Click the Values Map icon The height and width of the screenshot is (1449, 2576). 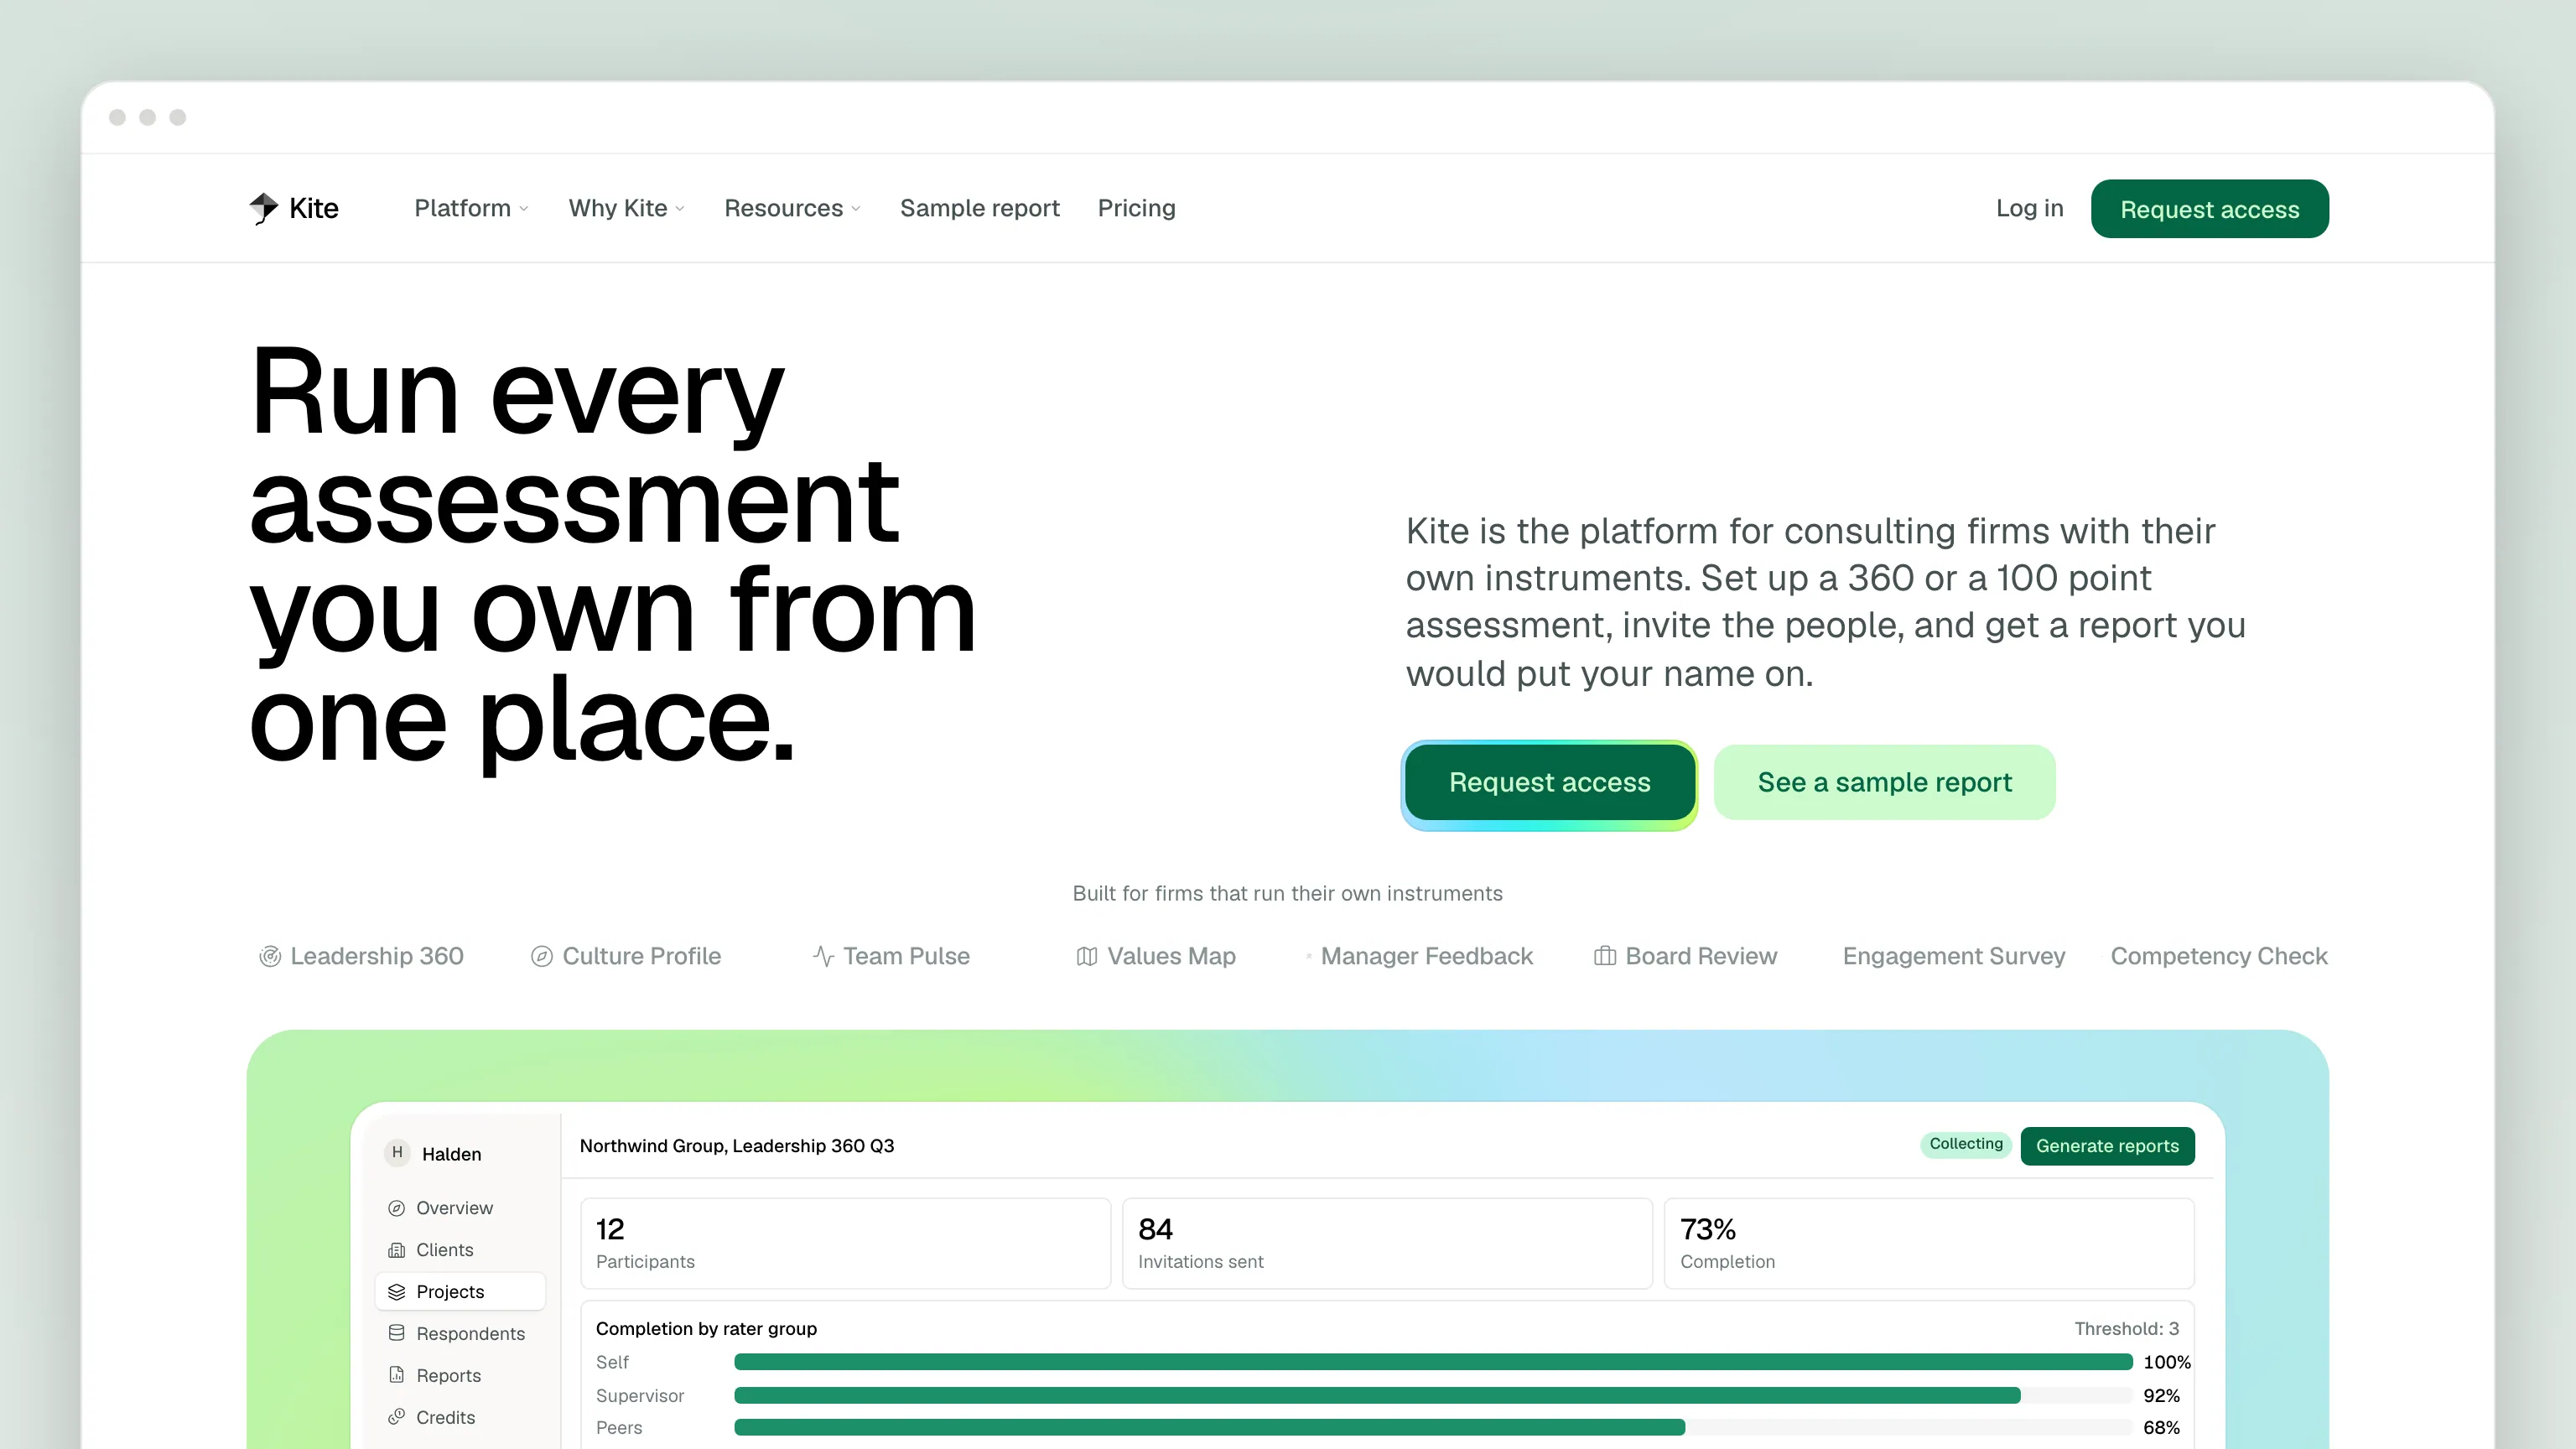(x=1087, y=956)
